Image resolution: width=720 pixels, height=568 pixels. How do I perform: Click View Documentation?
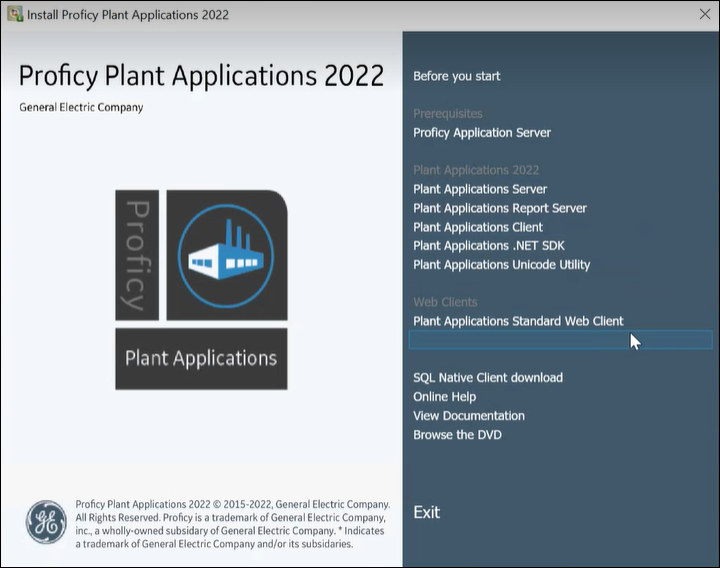tap(468, 416)
